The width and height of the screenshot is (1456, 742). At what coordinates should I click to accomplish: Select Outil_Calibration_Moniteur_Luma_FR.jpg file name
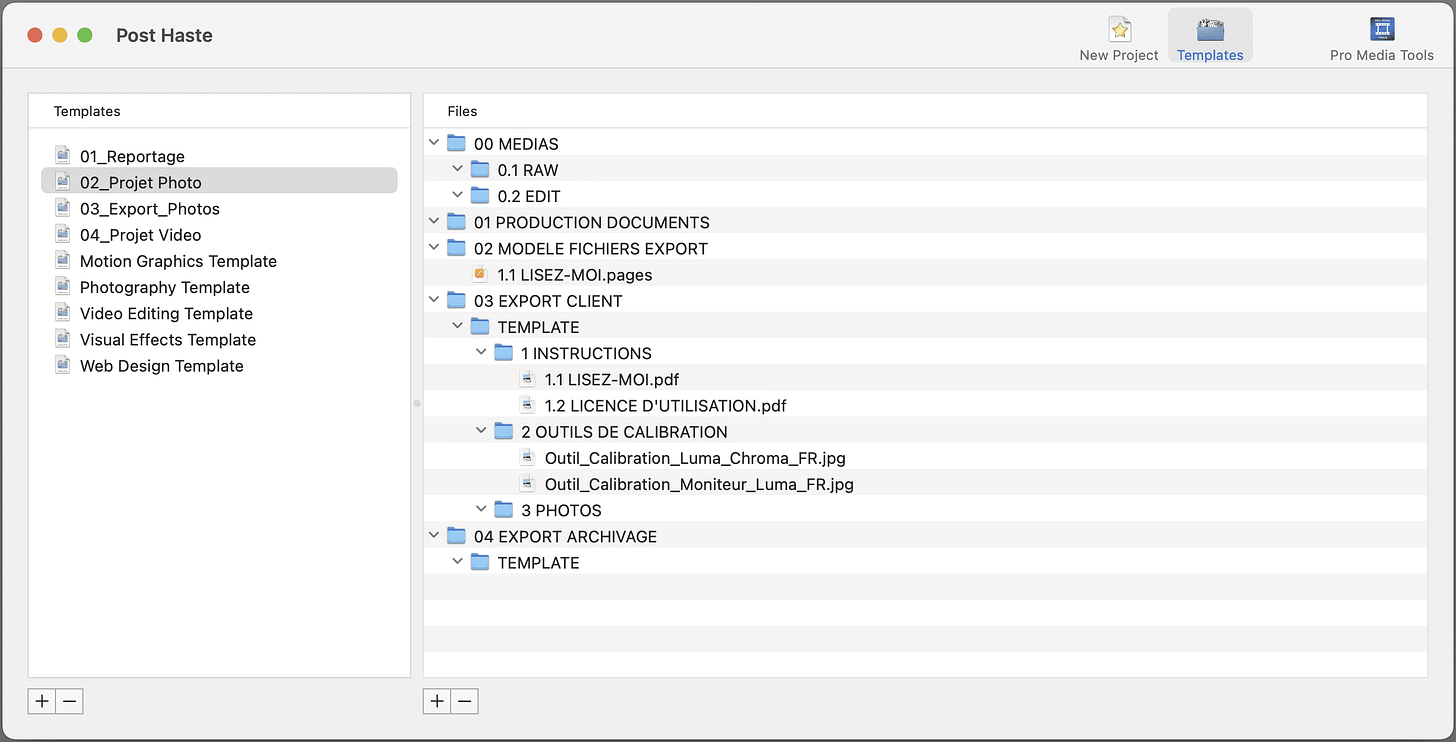click(x=699, y=484)
